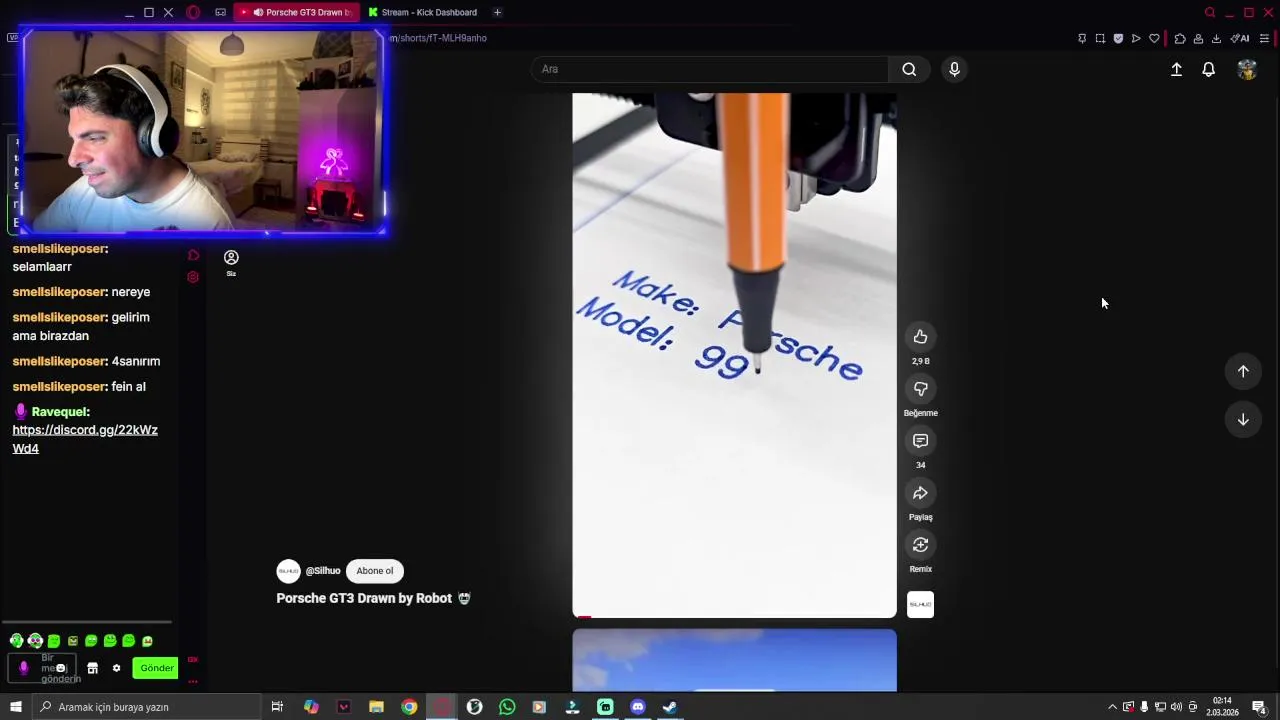Click the Ravequel username in chat
Viewport: 1280px width, 720px height.
(x=60, y=412)
